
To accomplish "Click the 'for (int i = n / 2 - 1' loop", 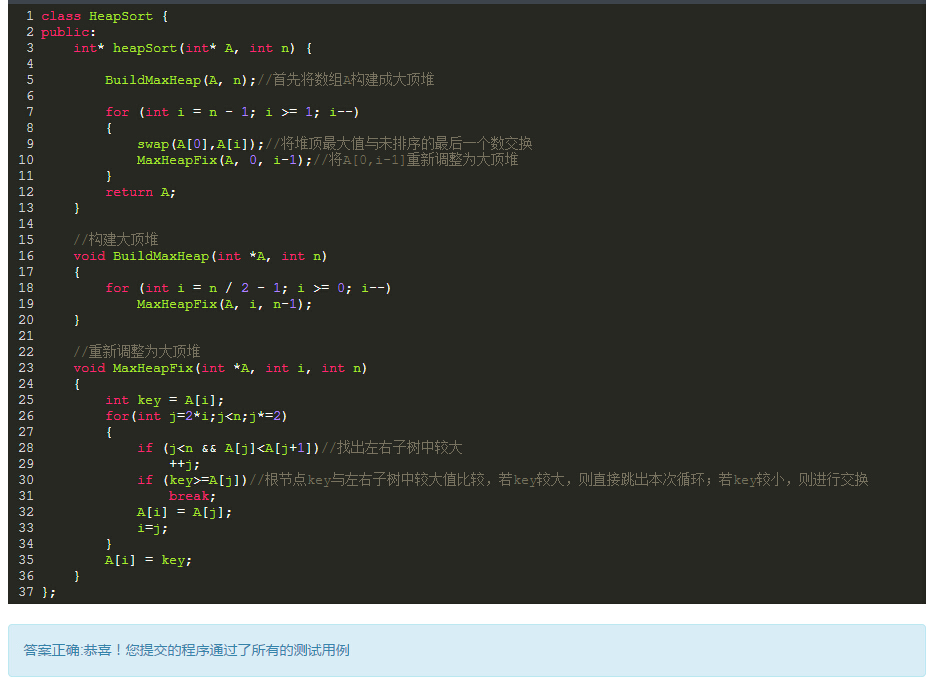I will (x=248, y=288).
